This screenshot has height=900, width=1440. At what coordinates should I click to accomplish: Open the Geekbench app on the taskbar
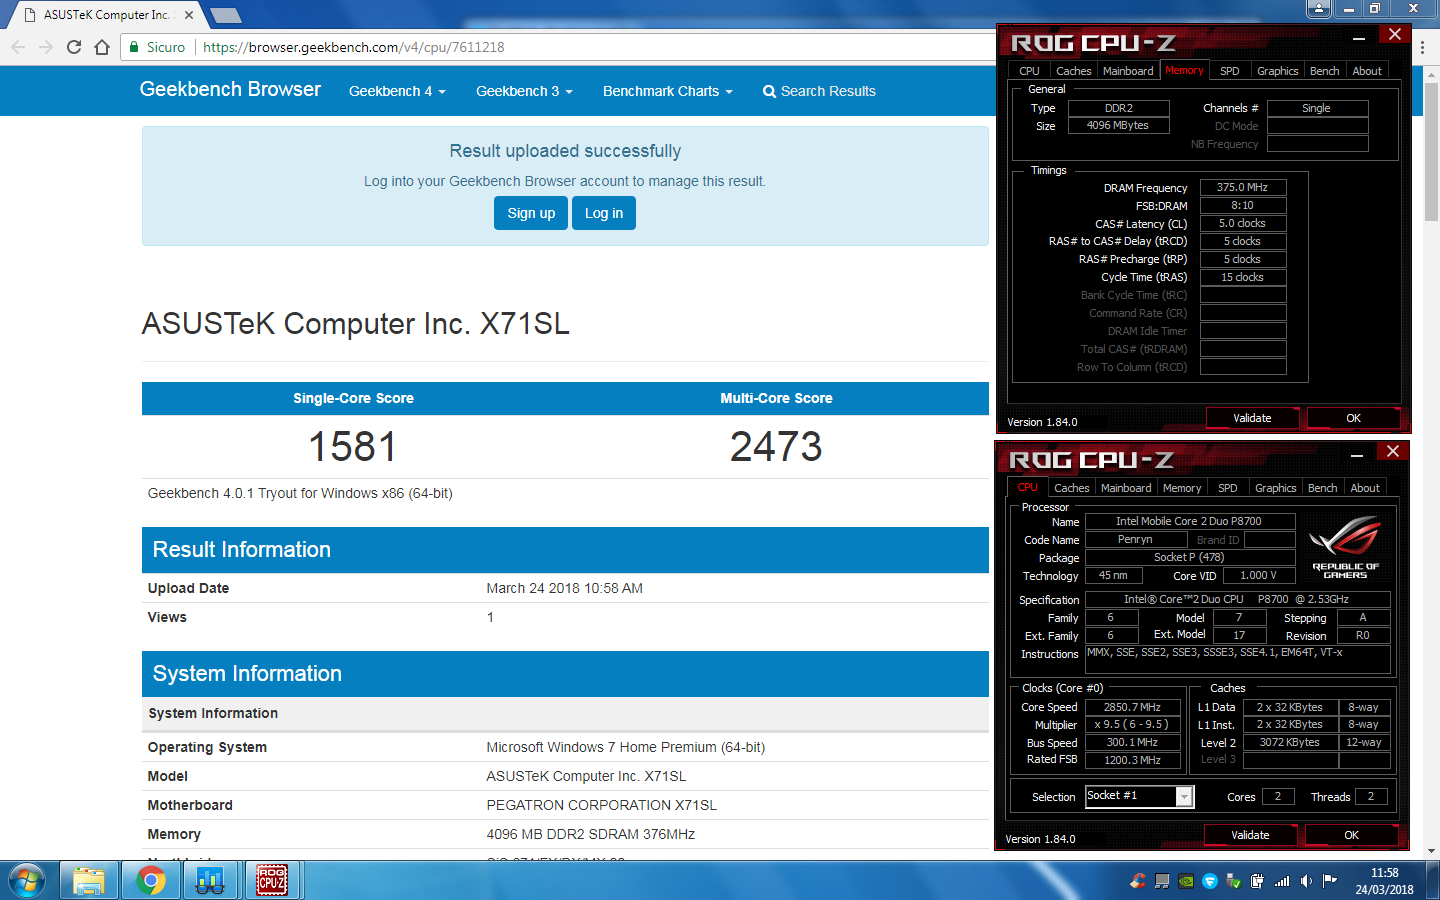(x=210, y=881)
